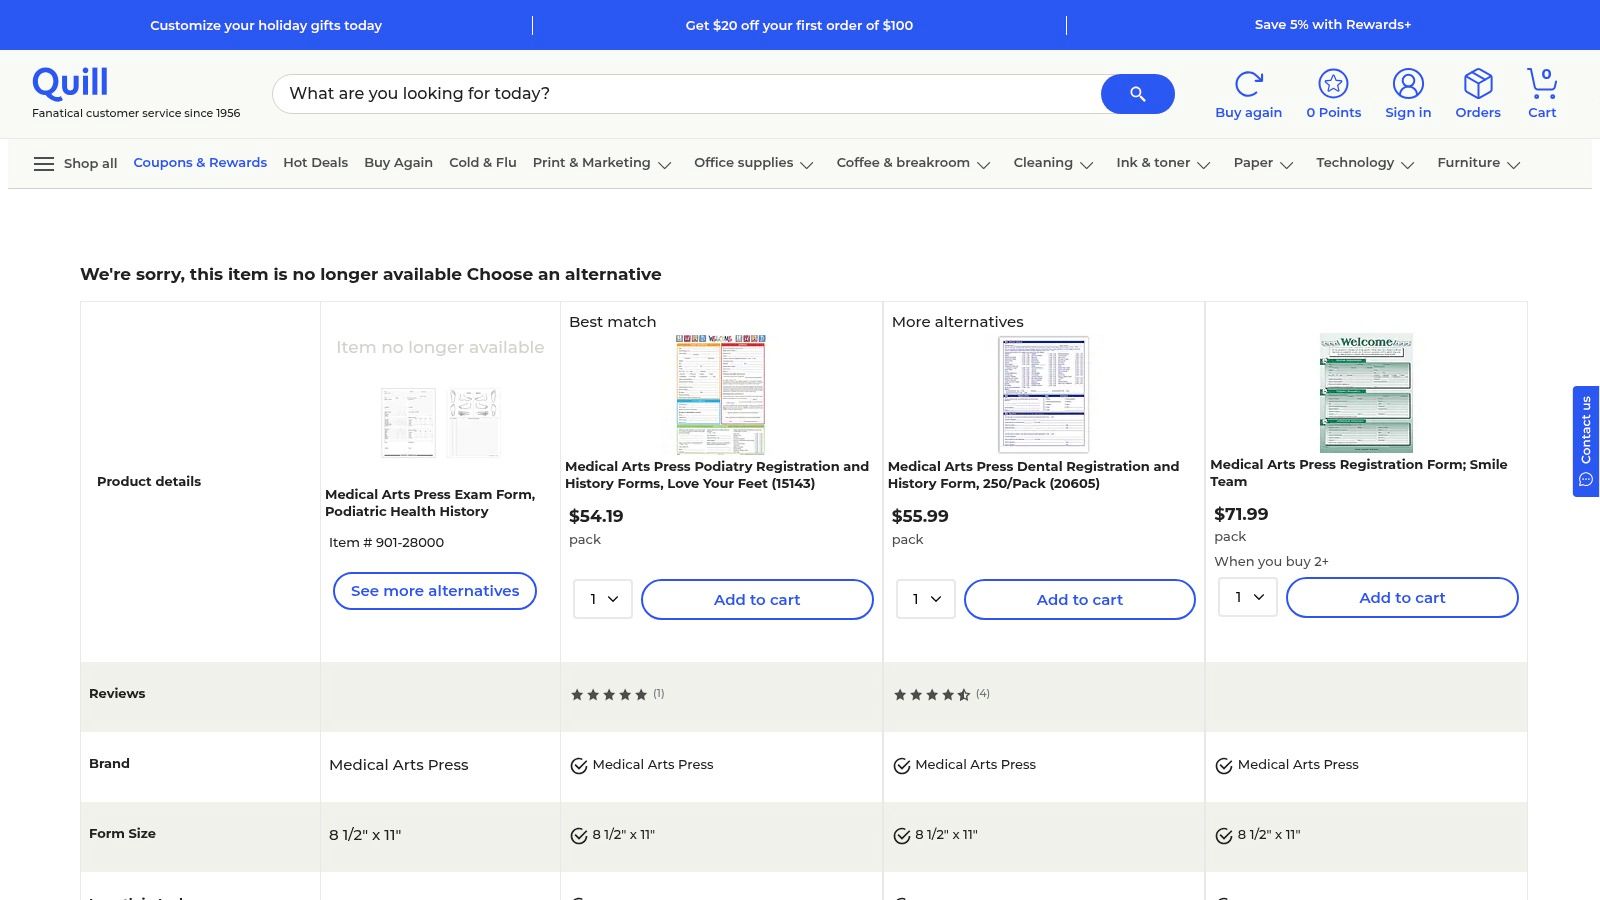This screenshot has height=900, width=1600.
Task: Open the Coupons & Rewards link
Action: coord(200,163)
